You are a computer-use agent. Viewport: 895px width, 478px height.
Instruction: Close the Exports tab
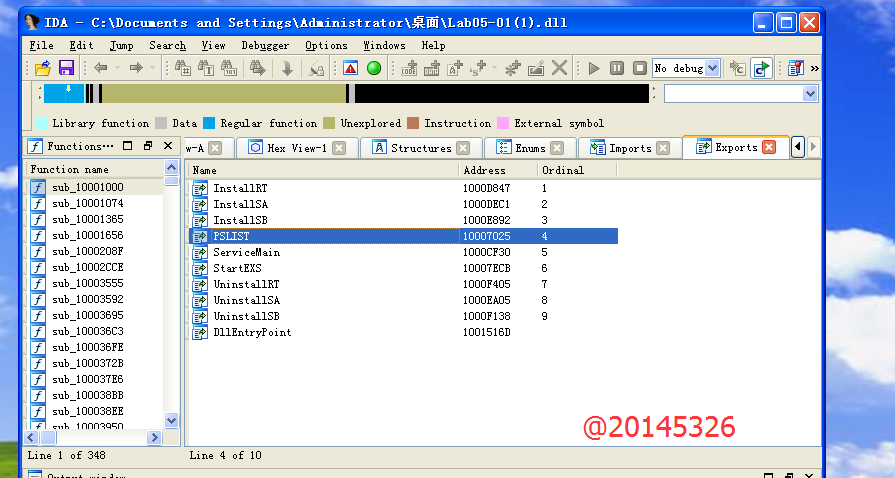pos(769,147)
